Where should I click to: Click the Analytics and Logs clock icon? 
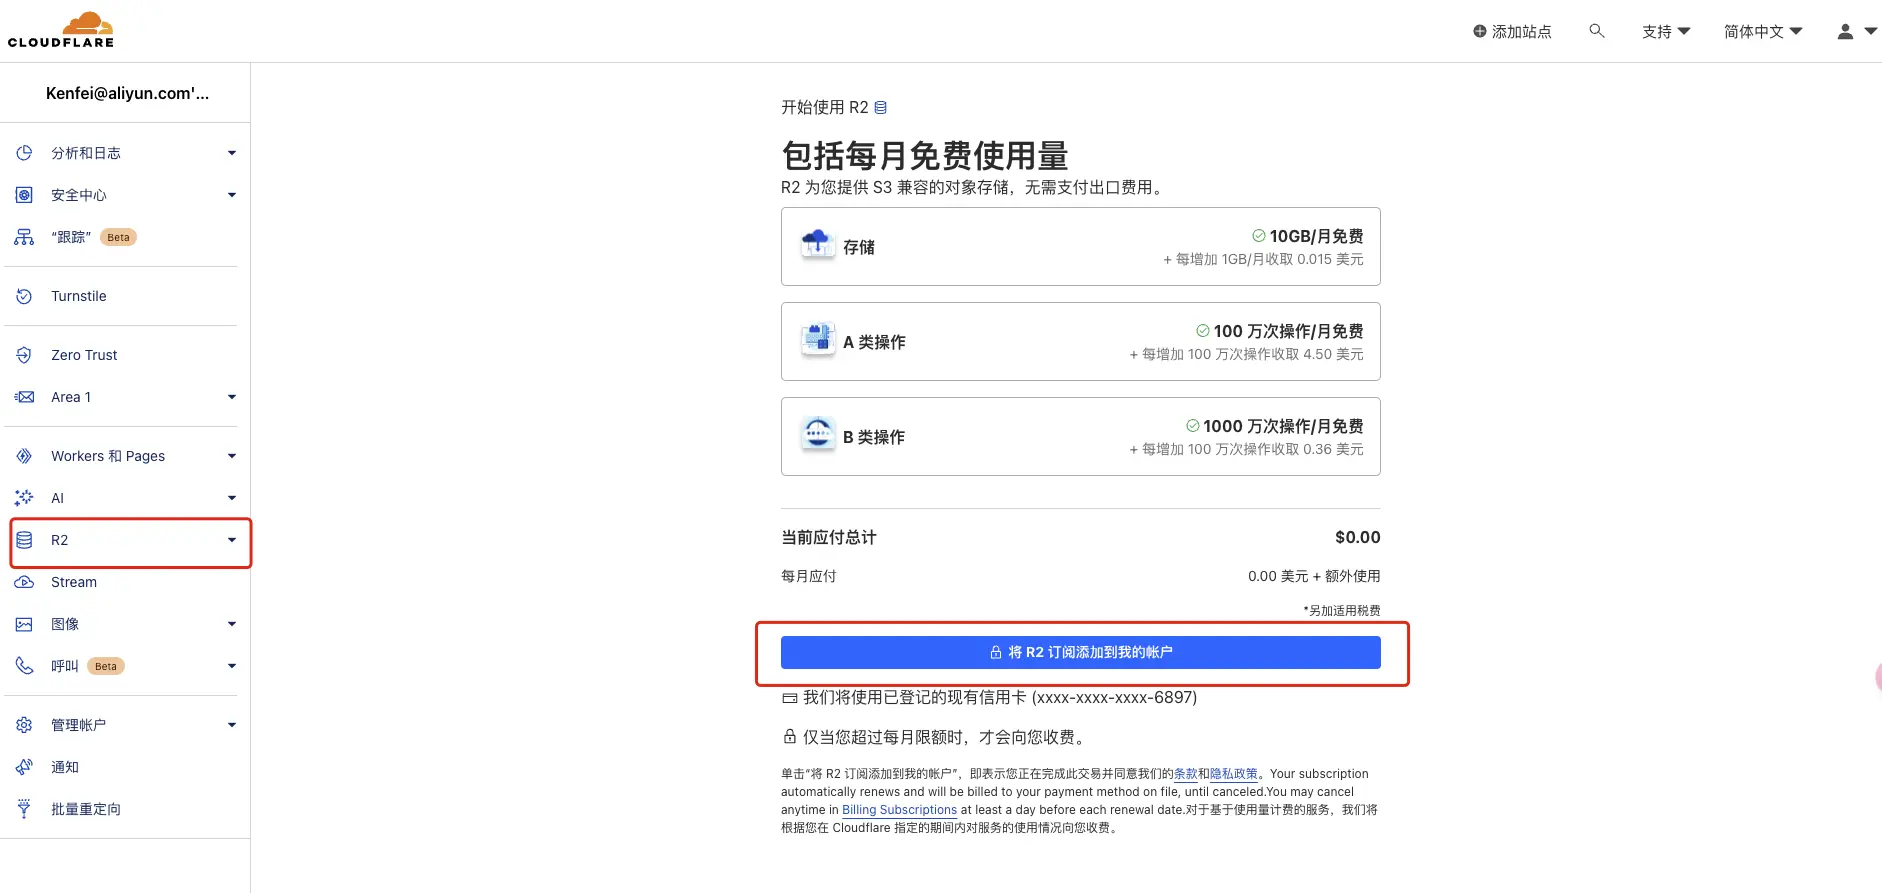[24, 153]
